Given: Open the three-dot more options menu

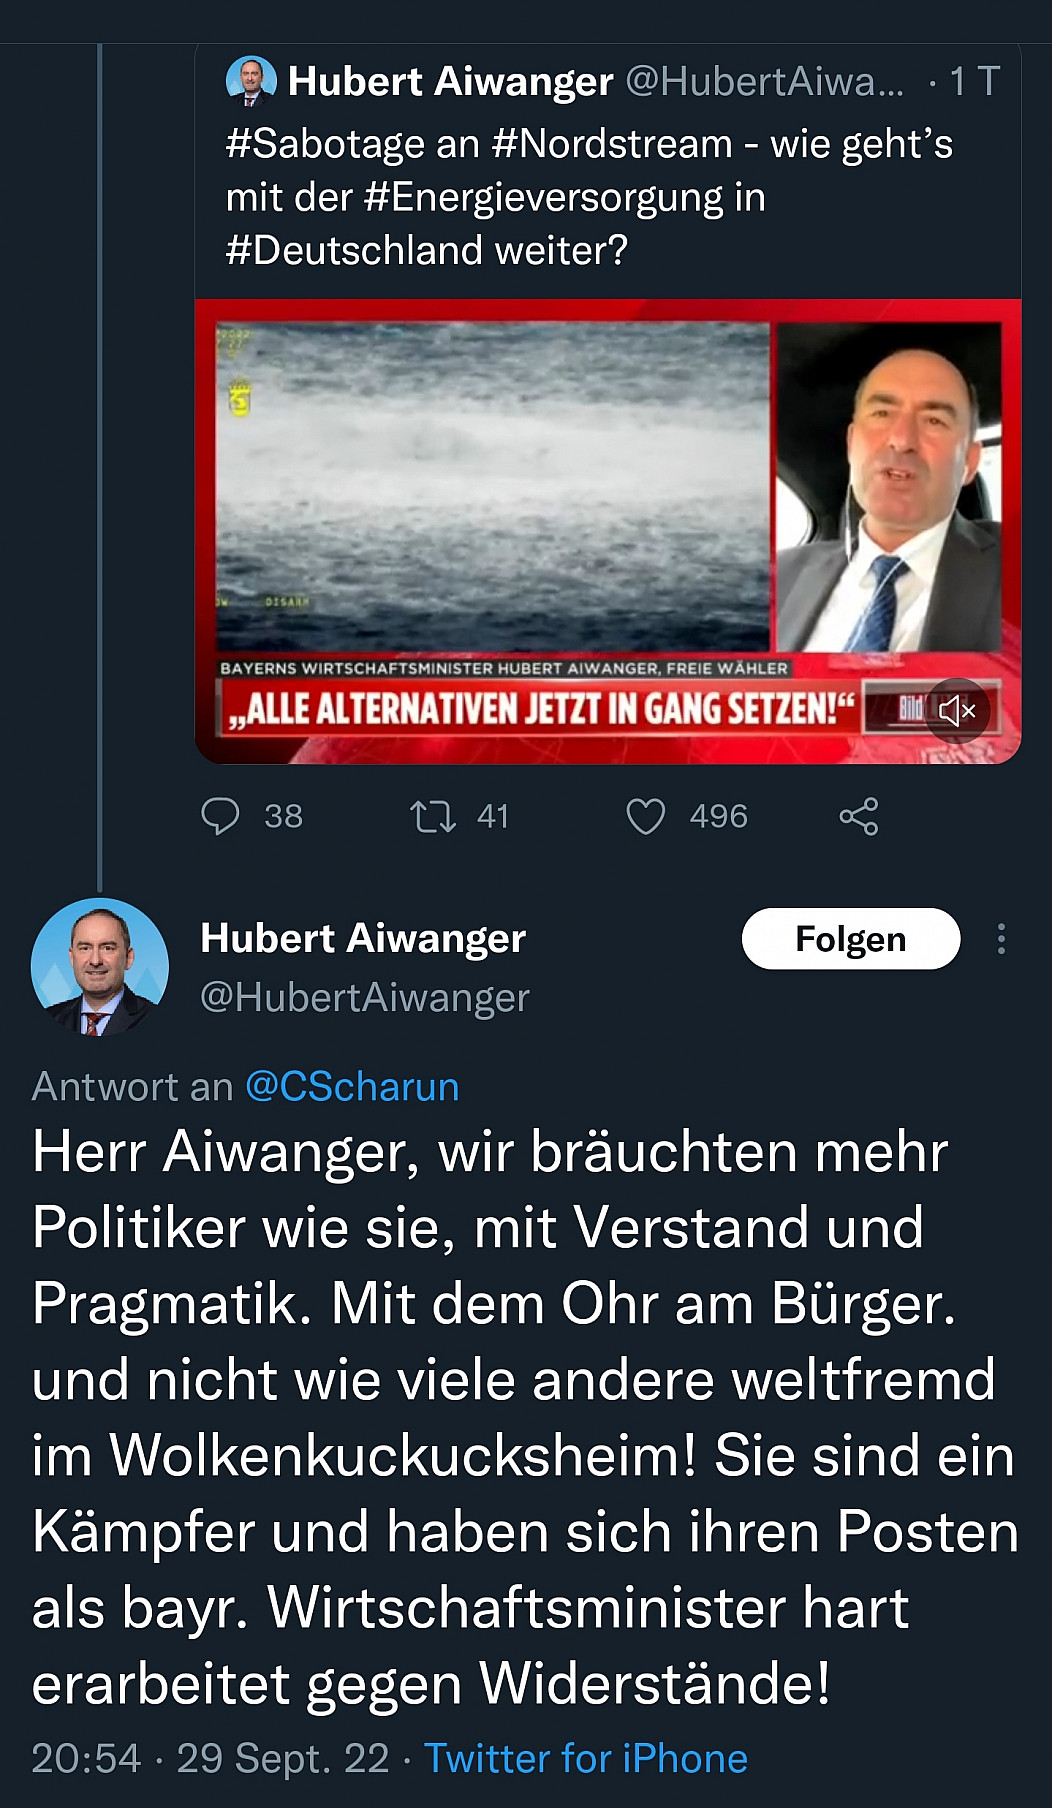Looking at the screenshot, I should [x=1001, y=938].
